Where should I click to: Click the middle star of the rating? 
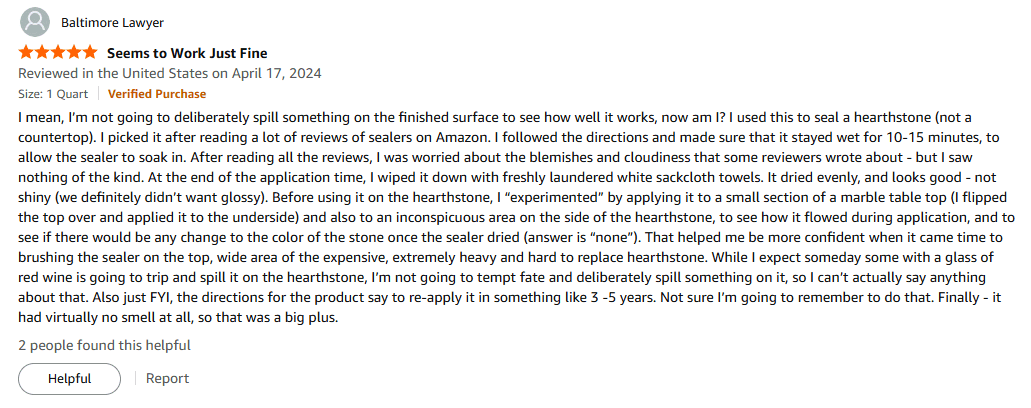tap(58, 53)
